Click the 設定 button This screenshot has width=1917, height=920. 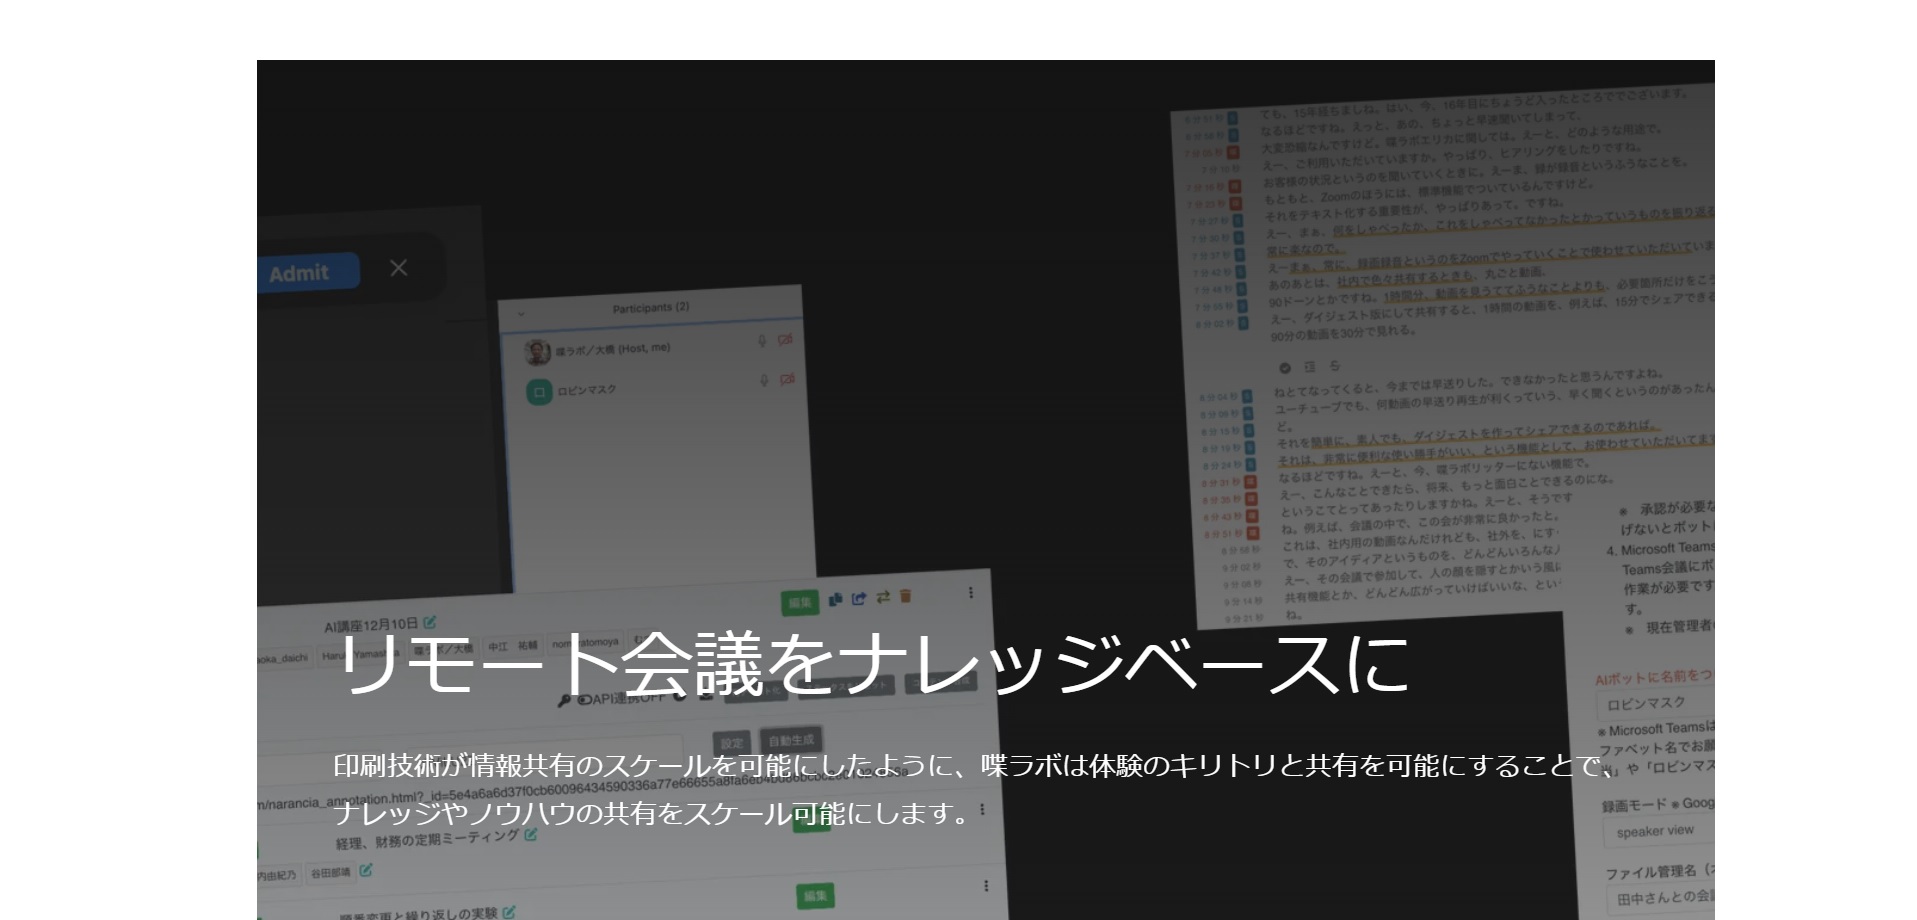[x=732, y=743]
